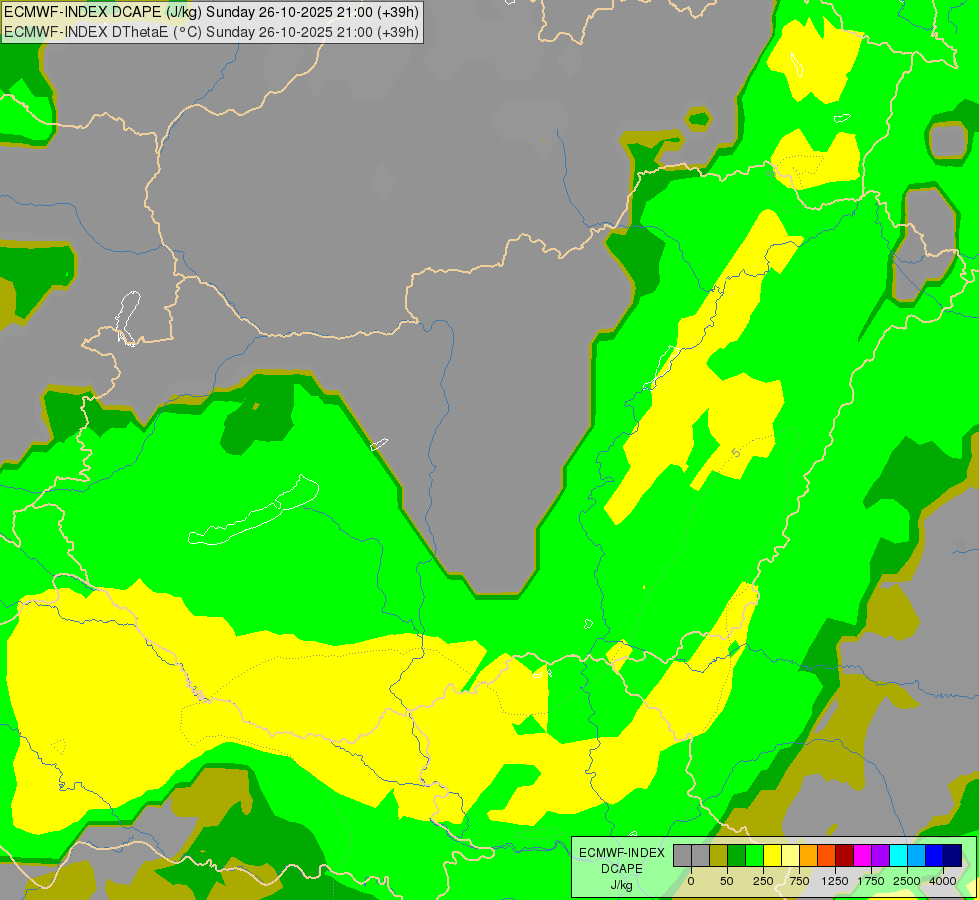This screenshot has width=979, height=900.
Task: Click the J/kg unit label in legend
Action: (x=621, y=885)
